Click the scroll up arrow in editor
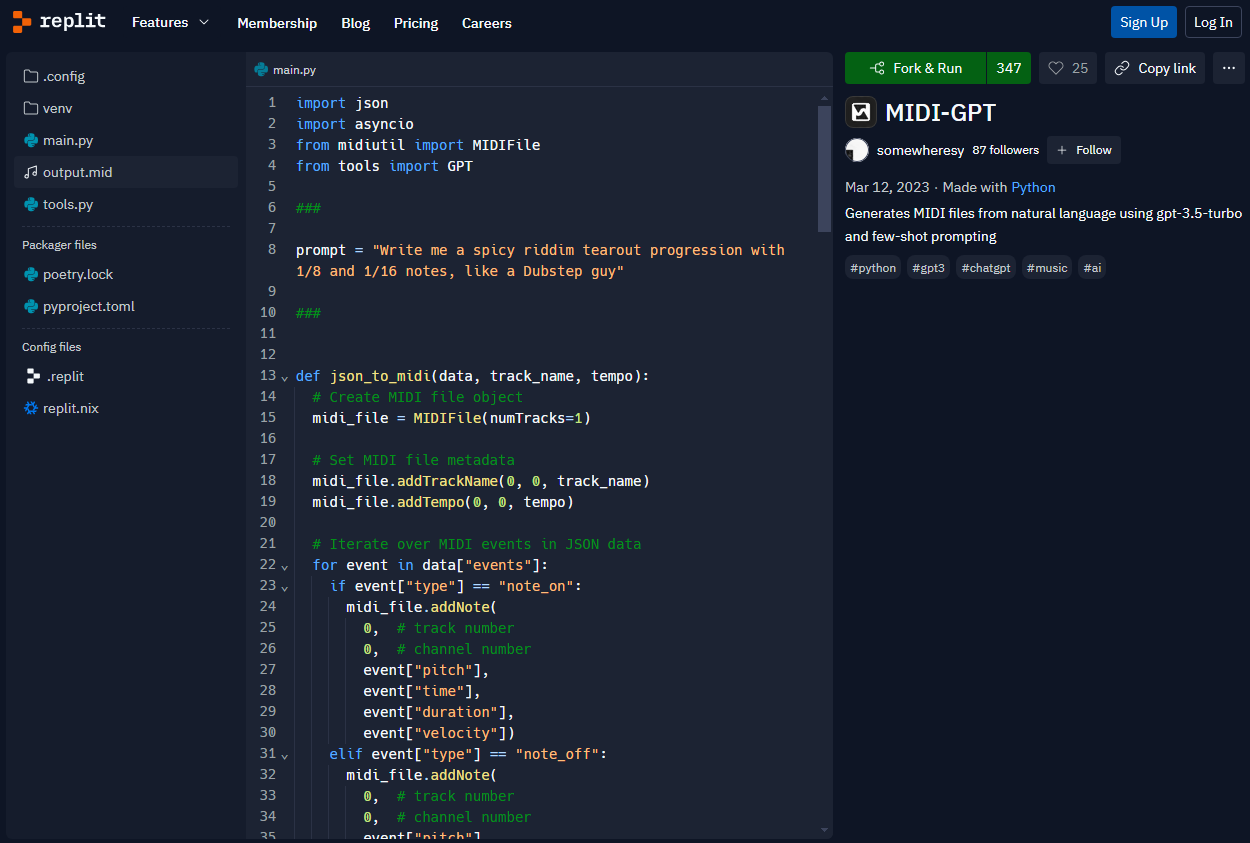The width and height of the screenshot is (1250, 843). (x=824, y=98)
